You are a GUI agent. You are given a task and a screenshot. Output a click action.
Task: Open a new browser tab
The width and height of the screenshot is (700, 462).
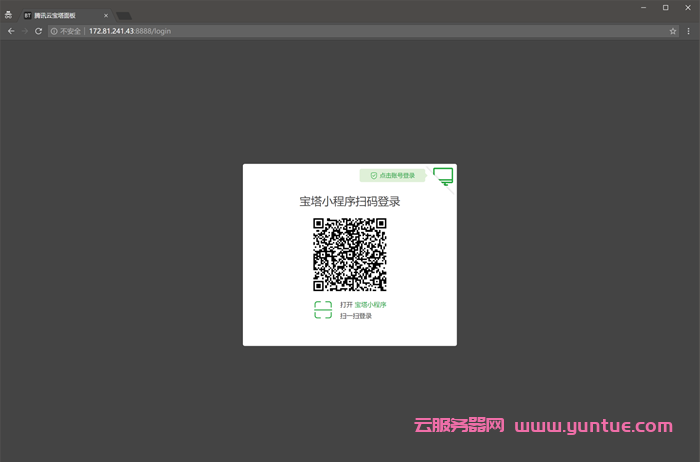pos(124,16)
